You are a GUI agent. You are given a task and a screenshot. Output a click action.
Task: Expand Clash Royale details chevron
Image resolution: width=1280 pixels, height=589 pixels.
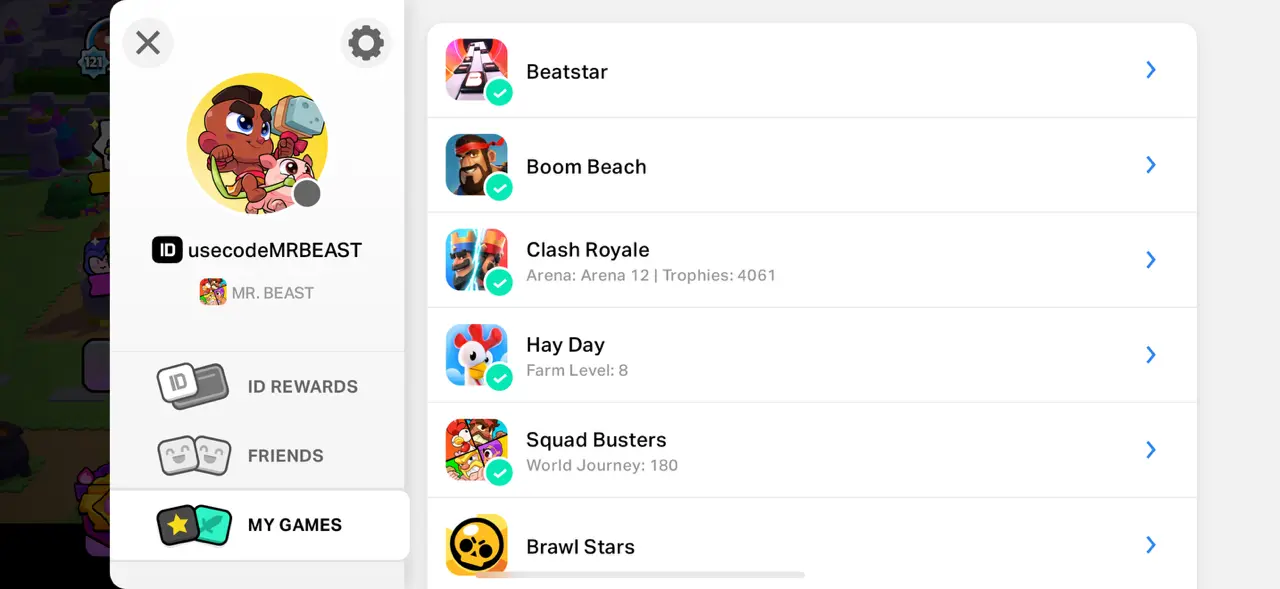(1151, 260)
